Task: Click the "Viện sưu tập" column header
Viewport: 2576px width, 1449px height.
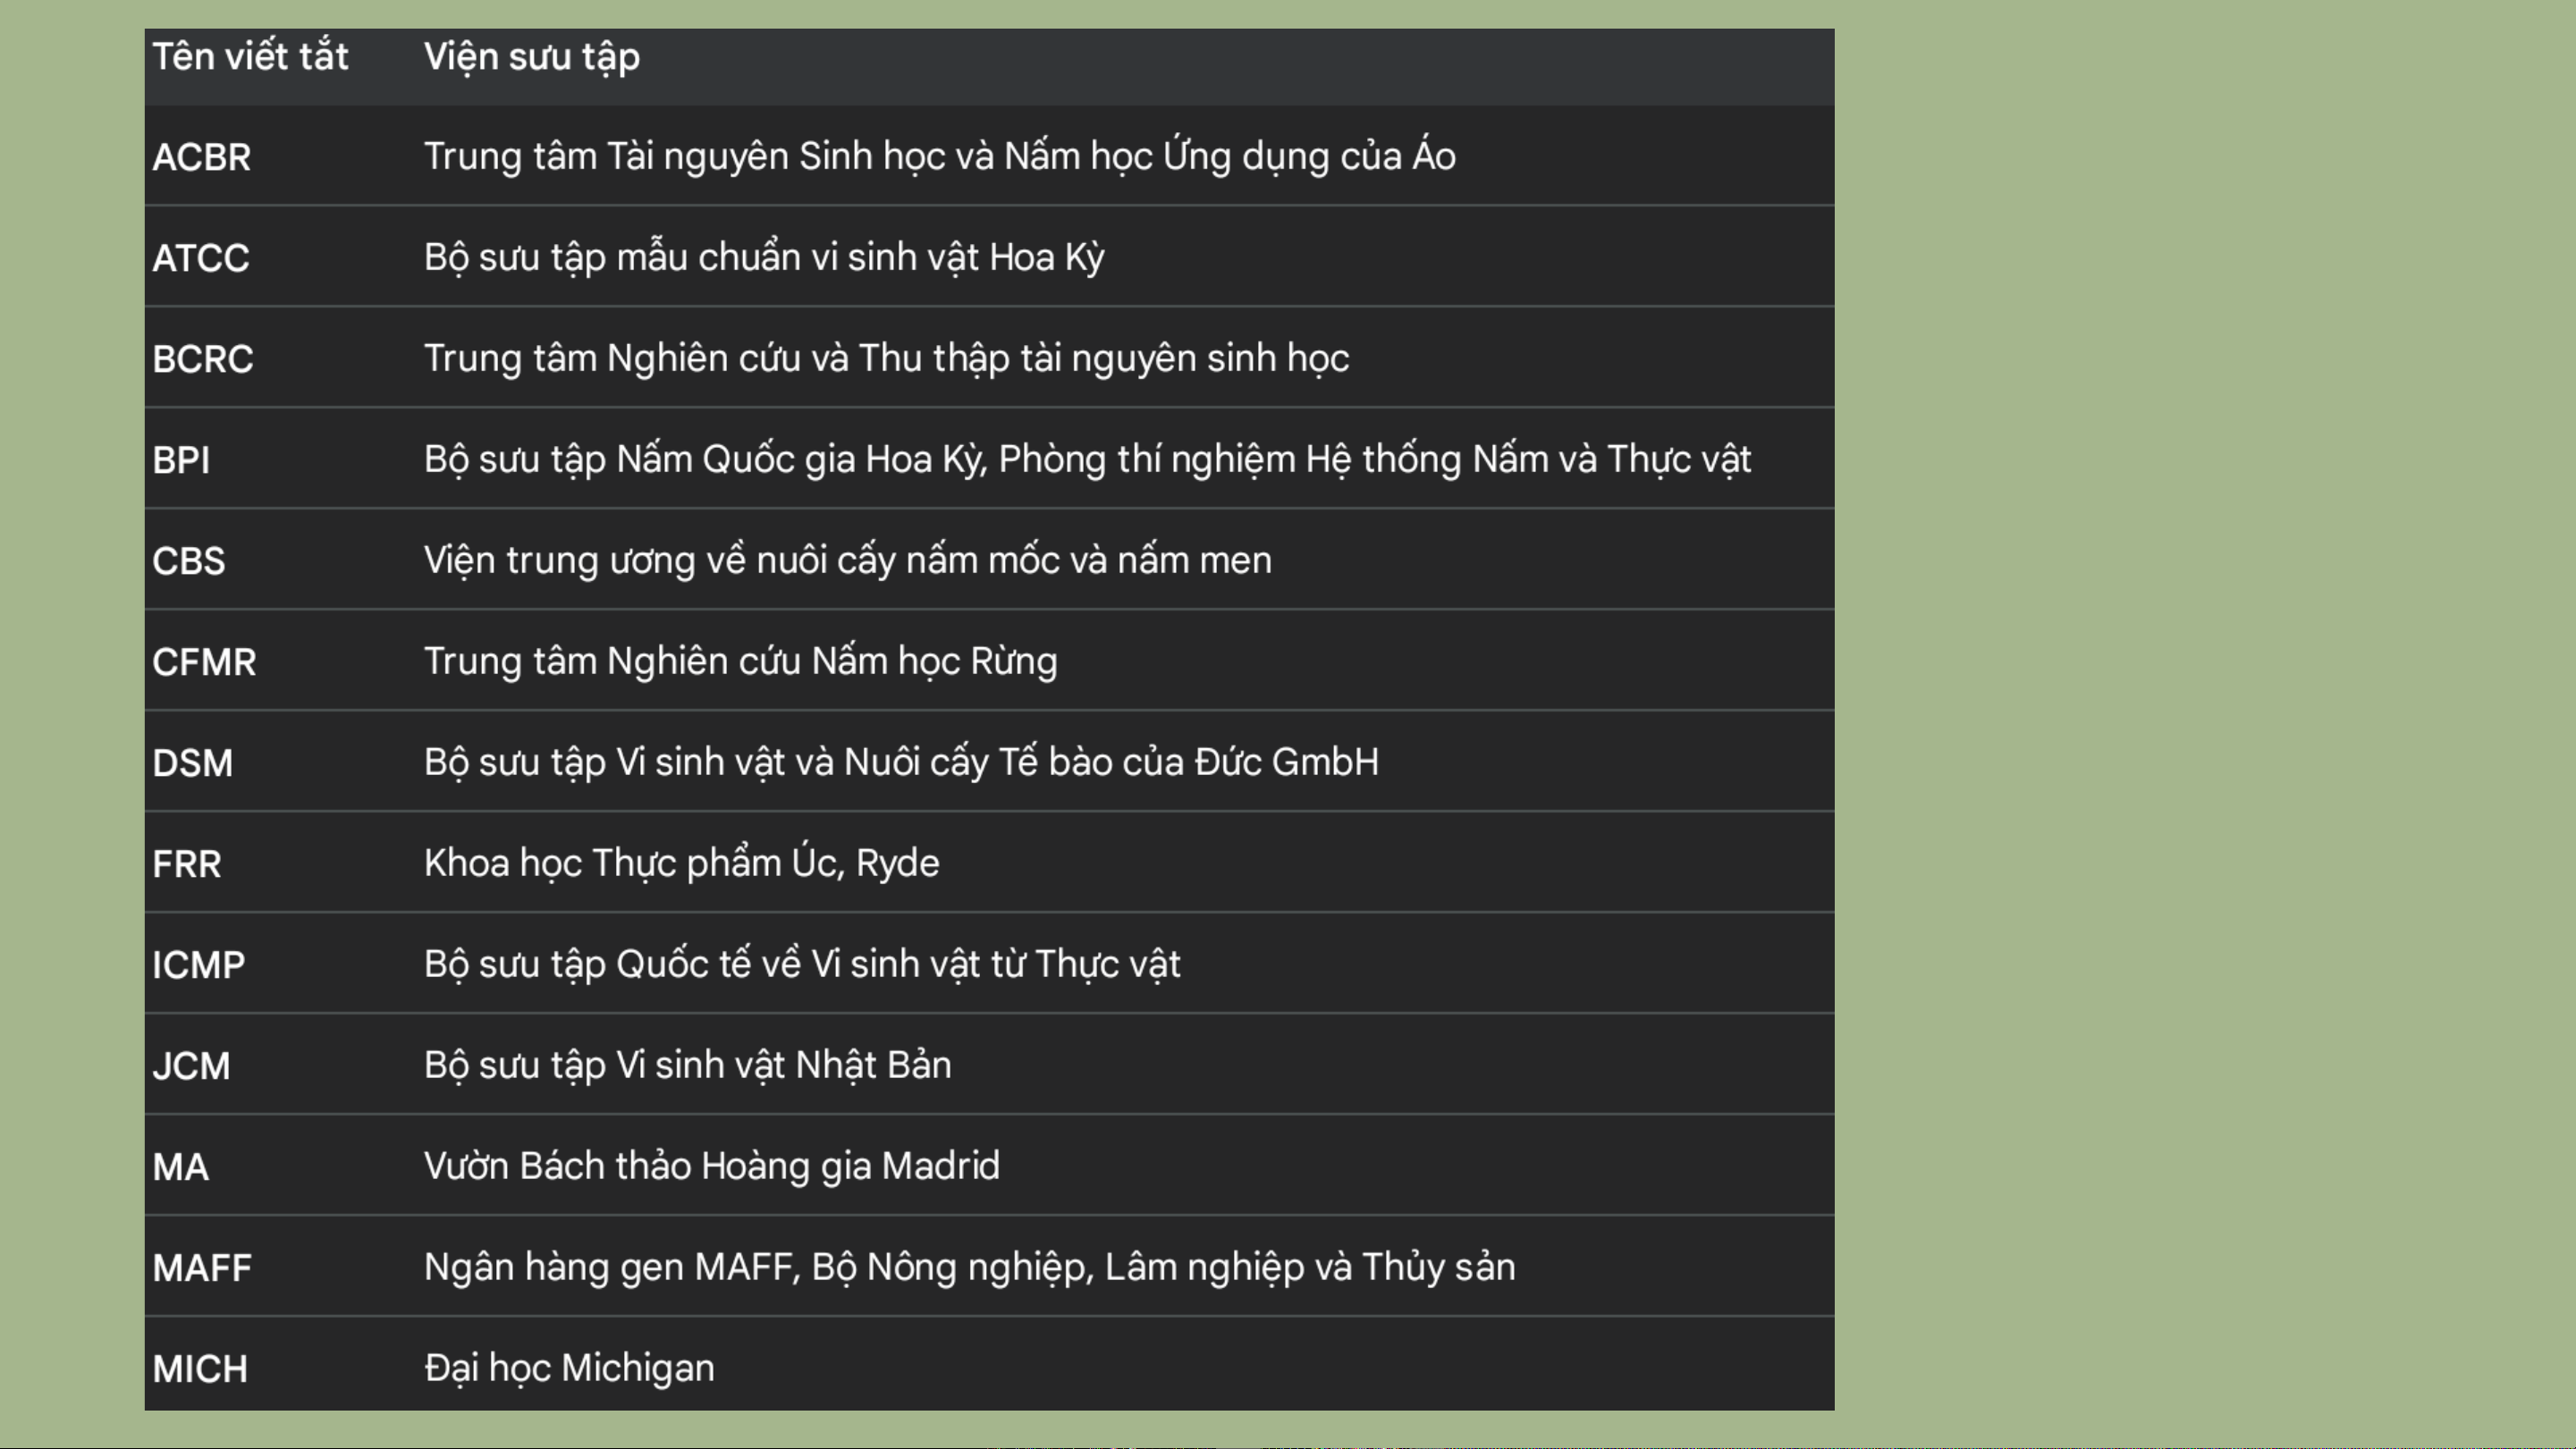Action: pyautogui.click(x=531, y=57)
